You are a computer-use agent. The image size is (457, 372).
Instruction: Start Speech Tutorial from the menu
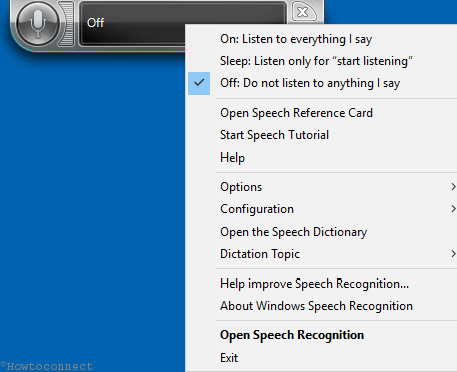321,135
